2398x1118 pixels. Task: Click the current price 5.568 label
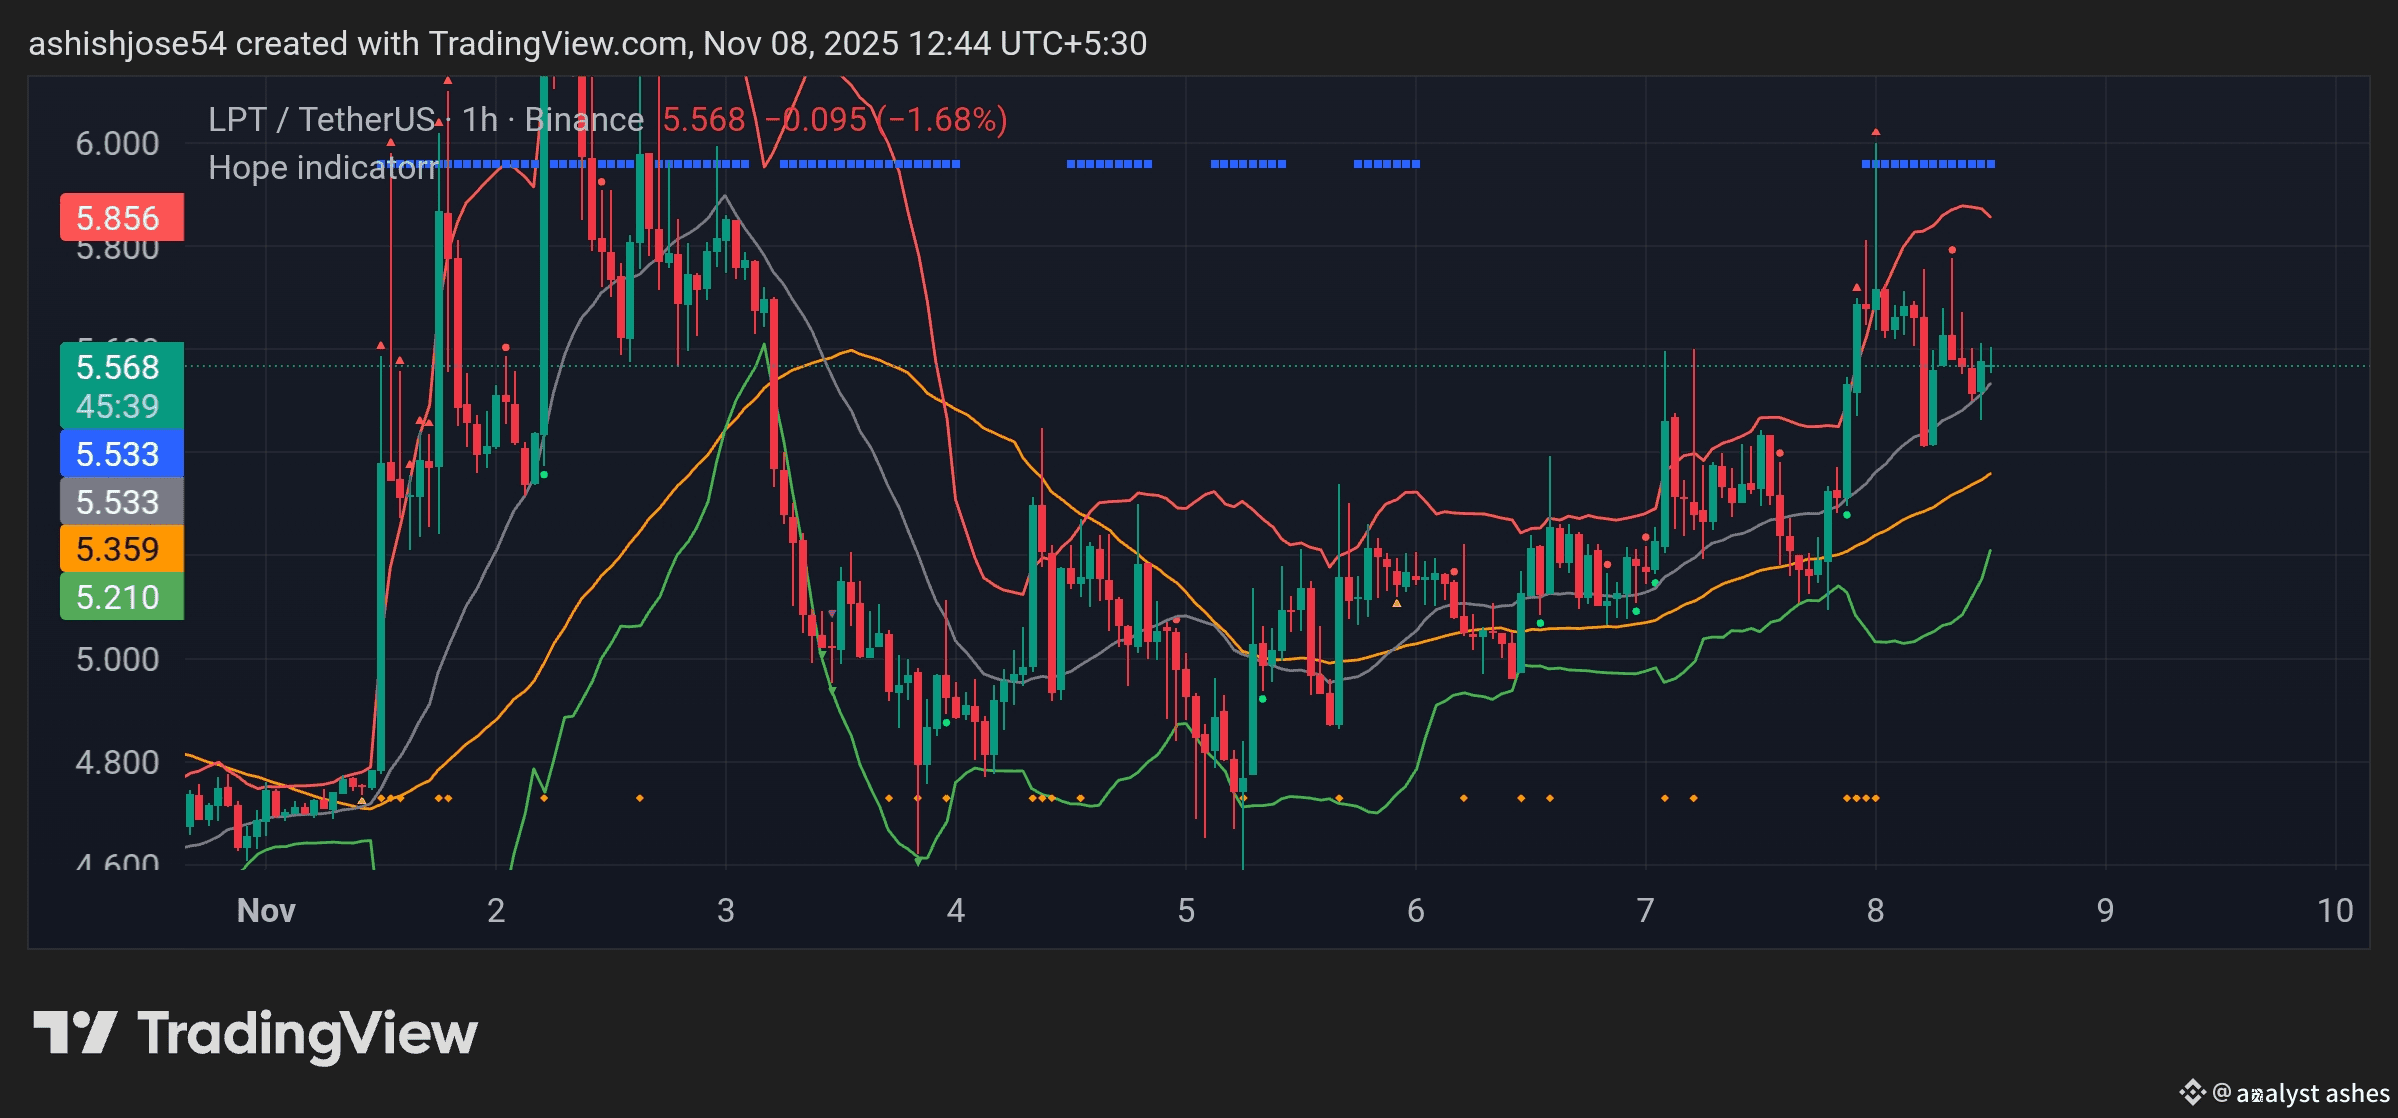tap(118, 367)
